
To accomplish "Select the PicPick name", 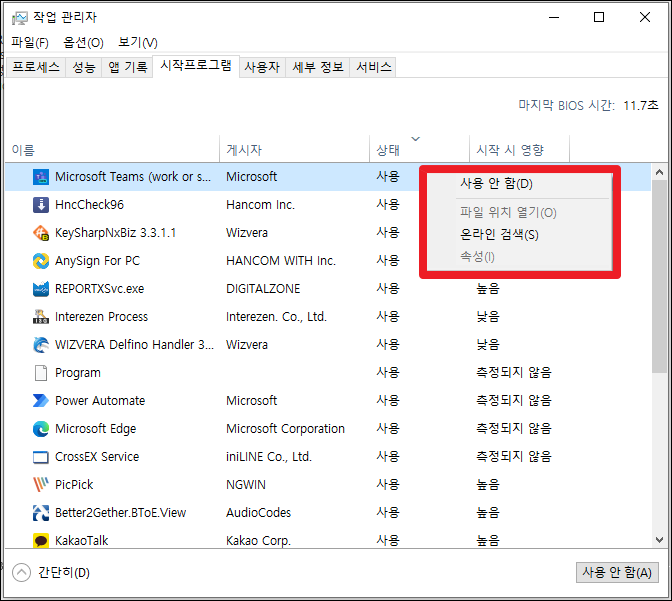I will coord(74,485).
